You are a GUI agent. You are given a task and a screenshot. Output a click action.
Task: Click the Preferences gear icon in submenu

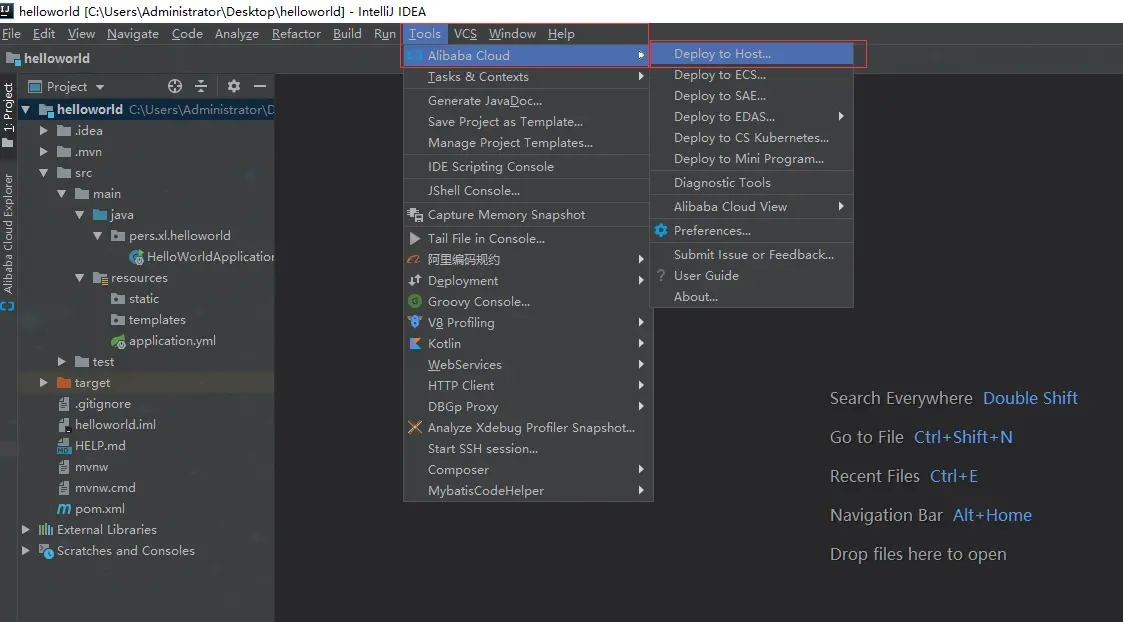[x=661, y=230]
